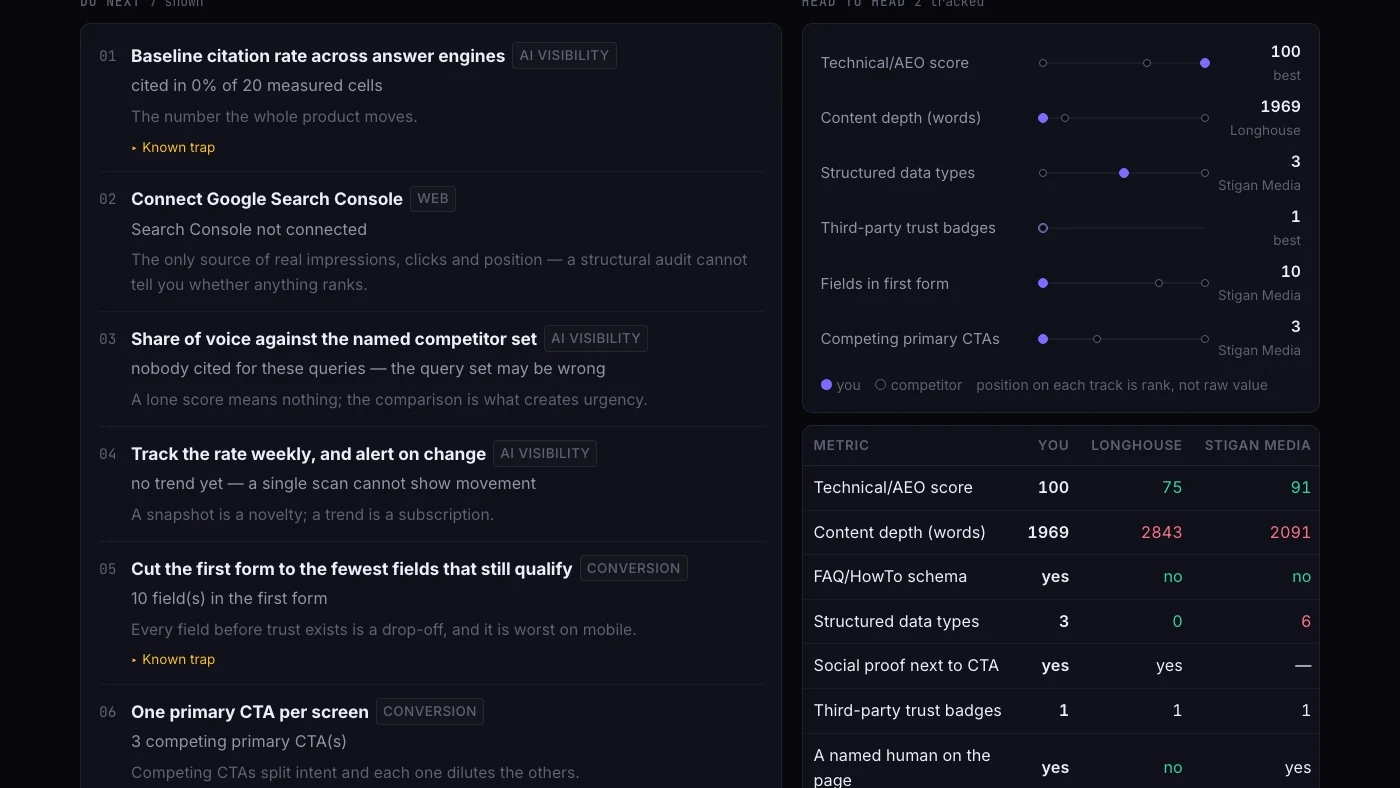Click Longhouse value 2843 in Content depth row
The height and width of the screenshot is (788, 1400).
[x=1162, y=532]
